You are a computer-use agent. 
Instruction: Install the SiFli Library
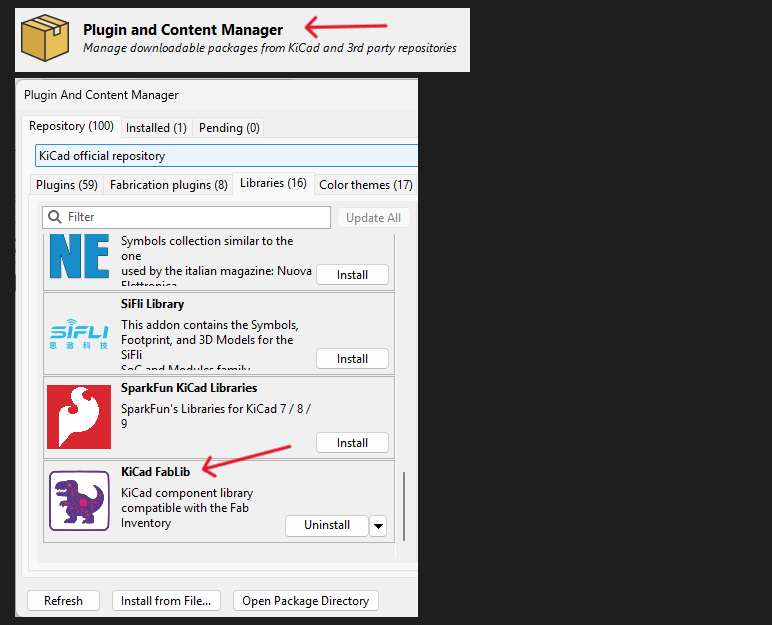[353, 359]
